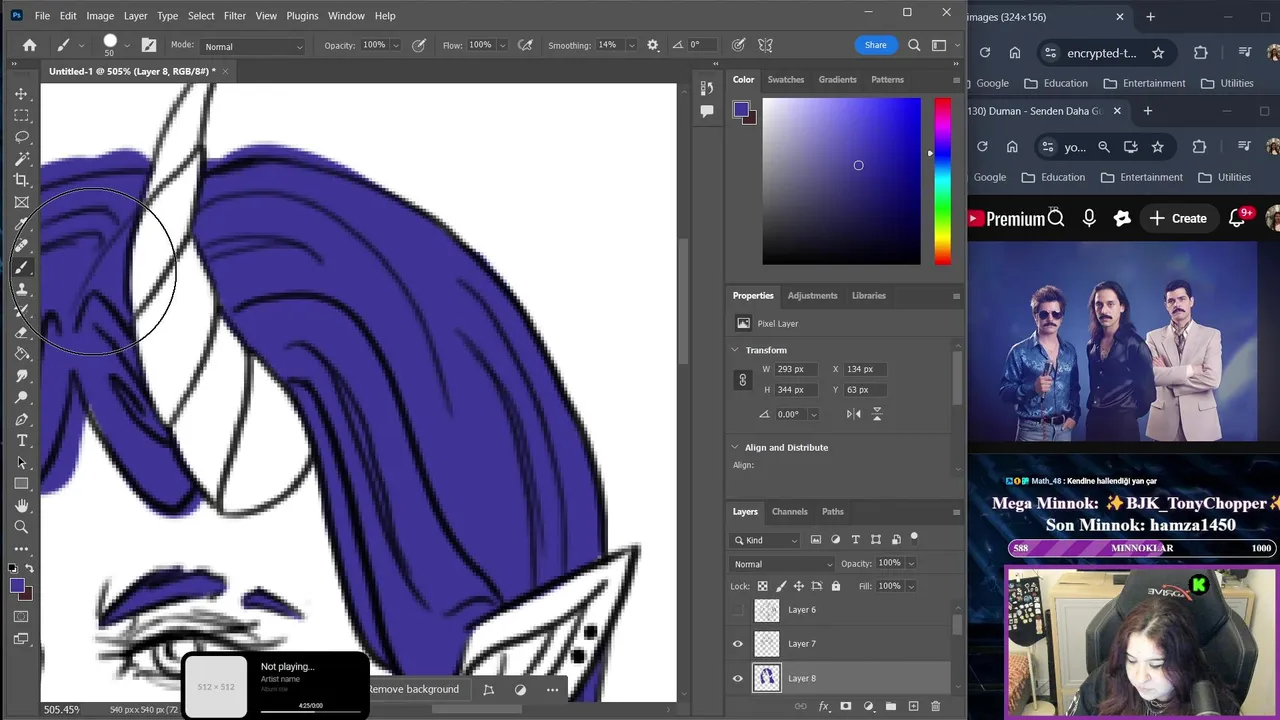Viewport: 1280px width, 720px height.
Task: Click the foreground color swatch in Color panel
Action: (x=741, y=110)
